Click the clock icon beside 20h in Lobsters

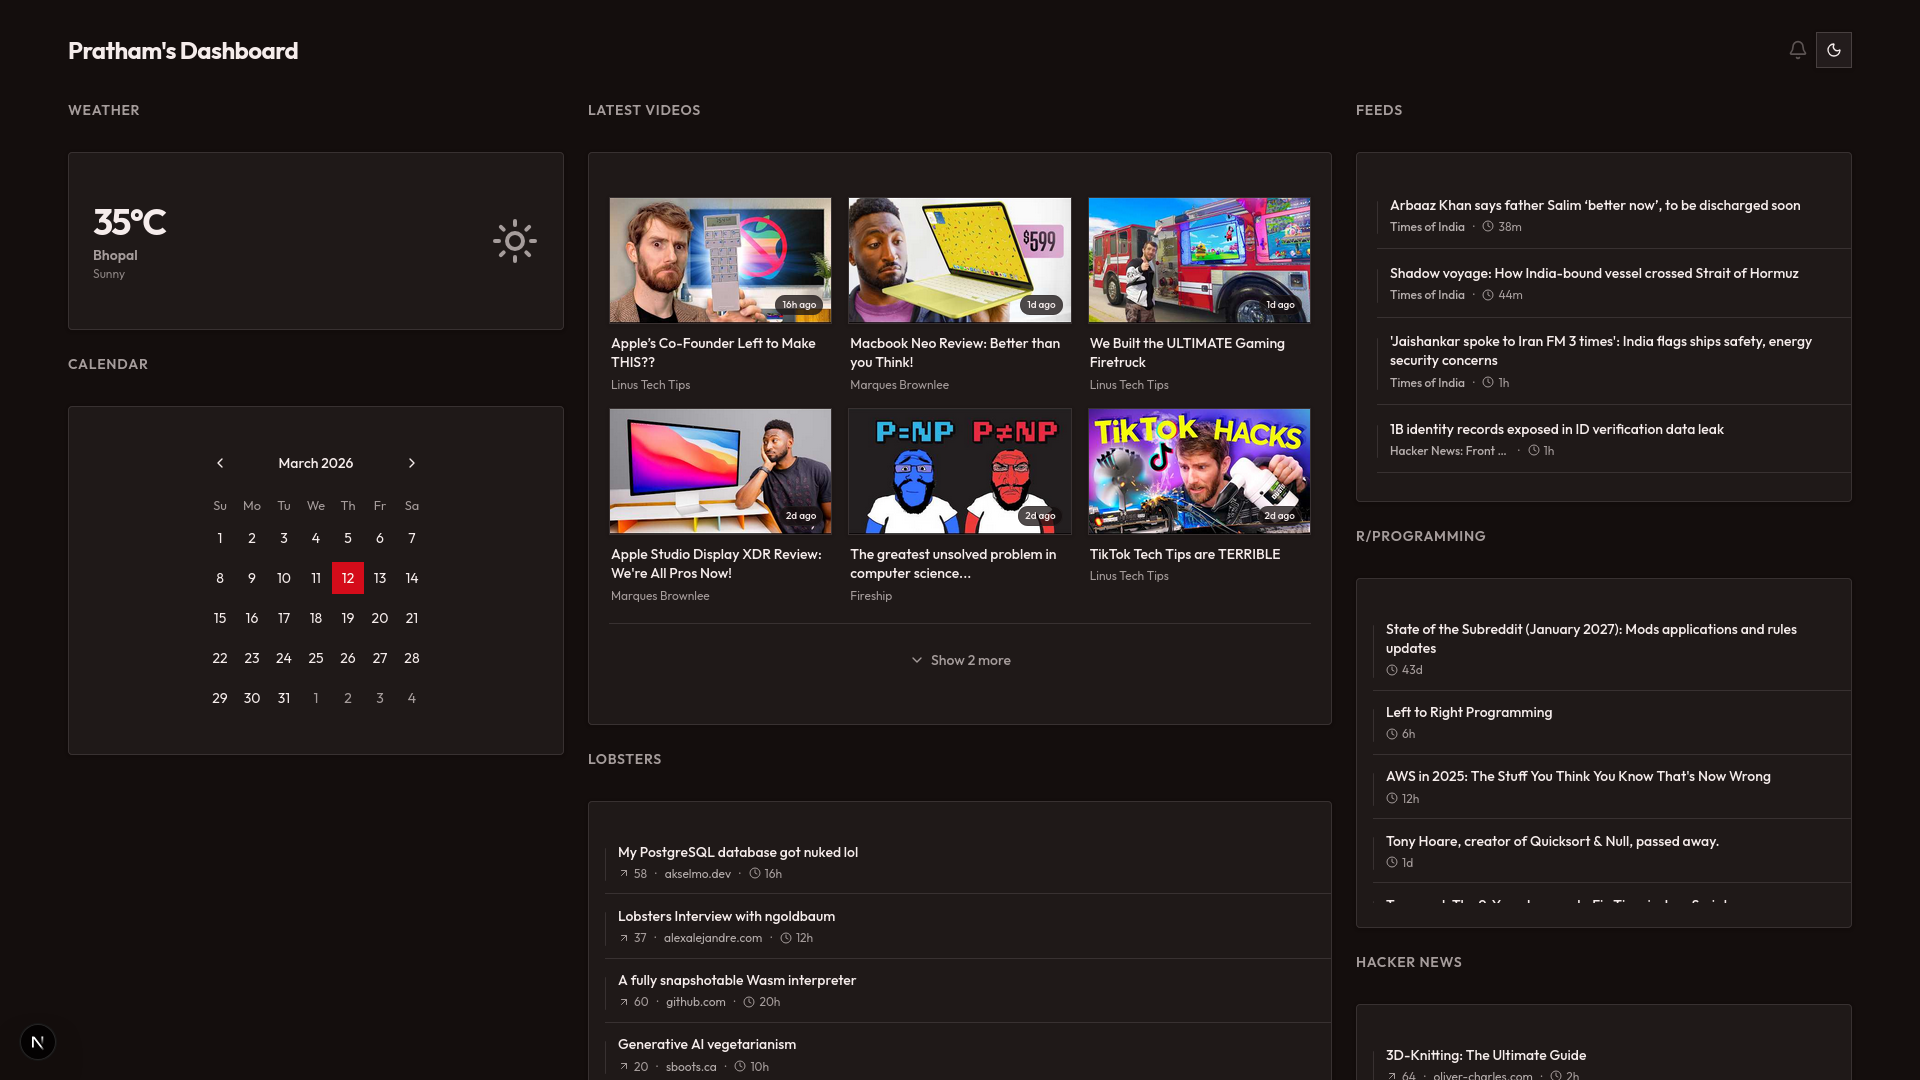[x=749, y=1002]
